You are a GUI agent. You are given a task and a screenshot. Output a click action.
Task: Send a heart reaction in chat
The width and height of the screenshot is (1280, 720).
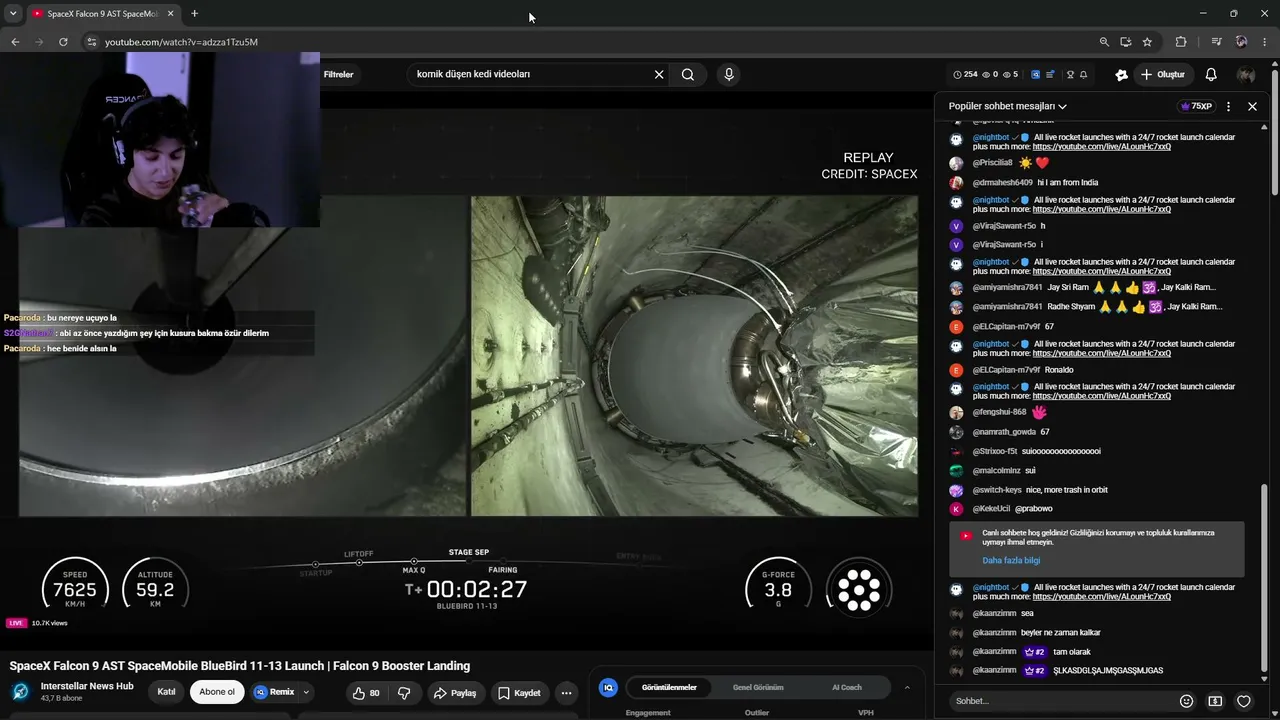point(1244,701)
